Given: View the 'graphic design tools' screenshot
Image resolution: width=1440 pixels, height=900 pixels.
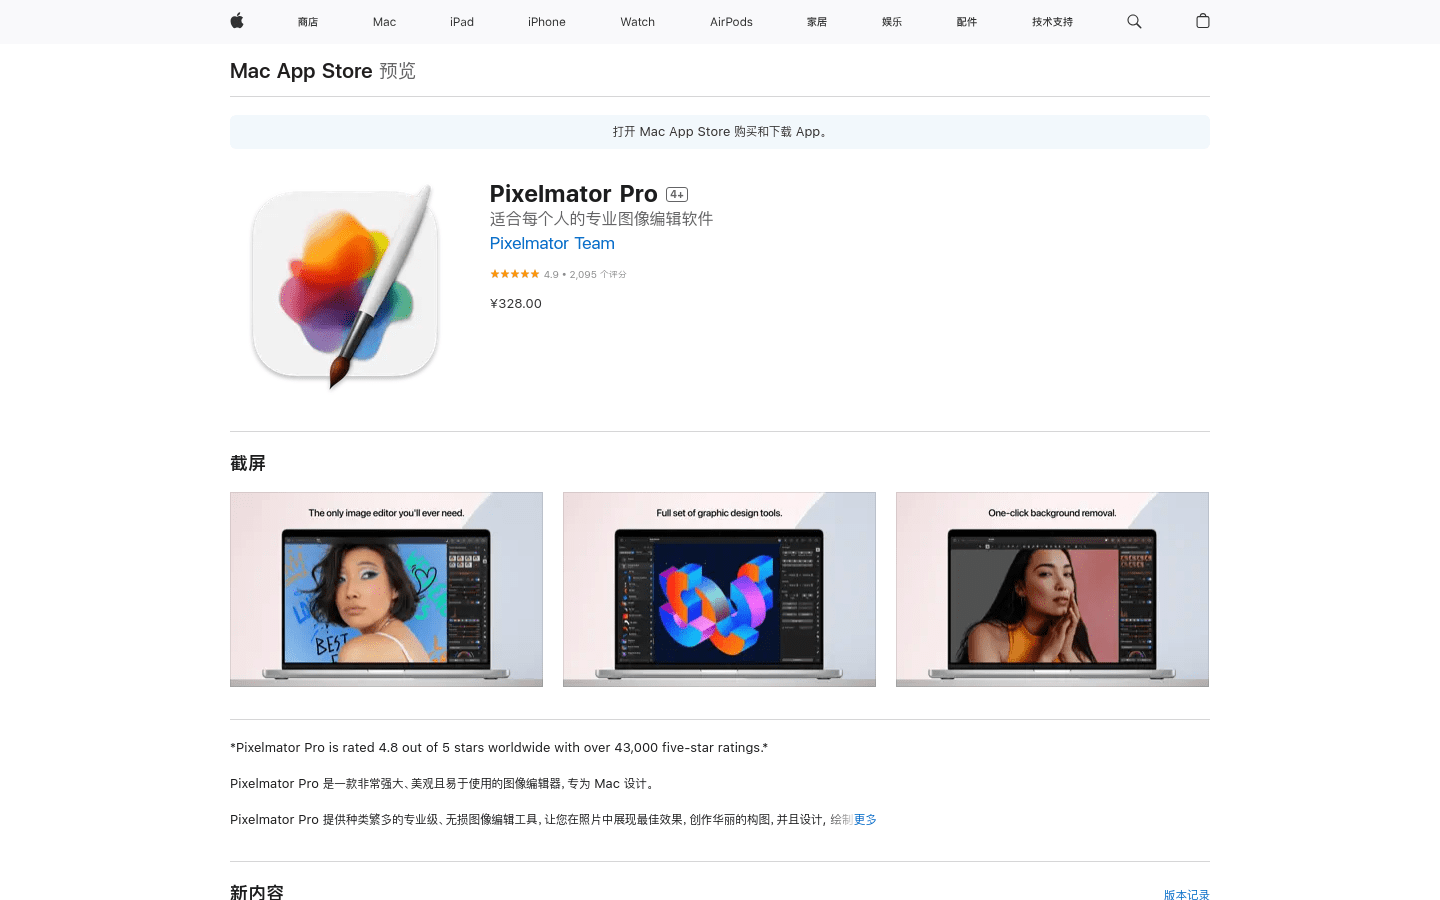Looking at the screenshot, I should click(x=719, y=589).
